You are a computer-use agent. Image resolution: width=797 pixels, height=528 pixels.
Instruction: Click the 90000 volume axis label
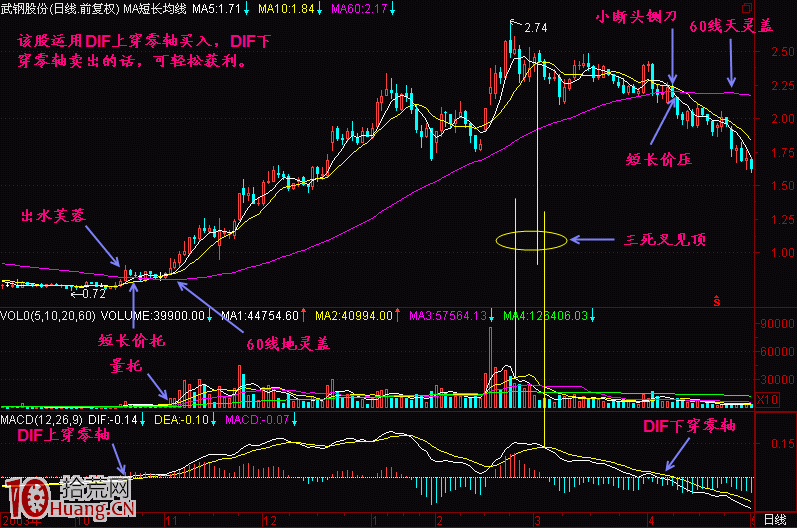tap(777, 324)
